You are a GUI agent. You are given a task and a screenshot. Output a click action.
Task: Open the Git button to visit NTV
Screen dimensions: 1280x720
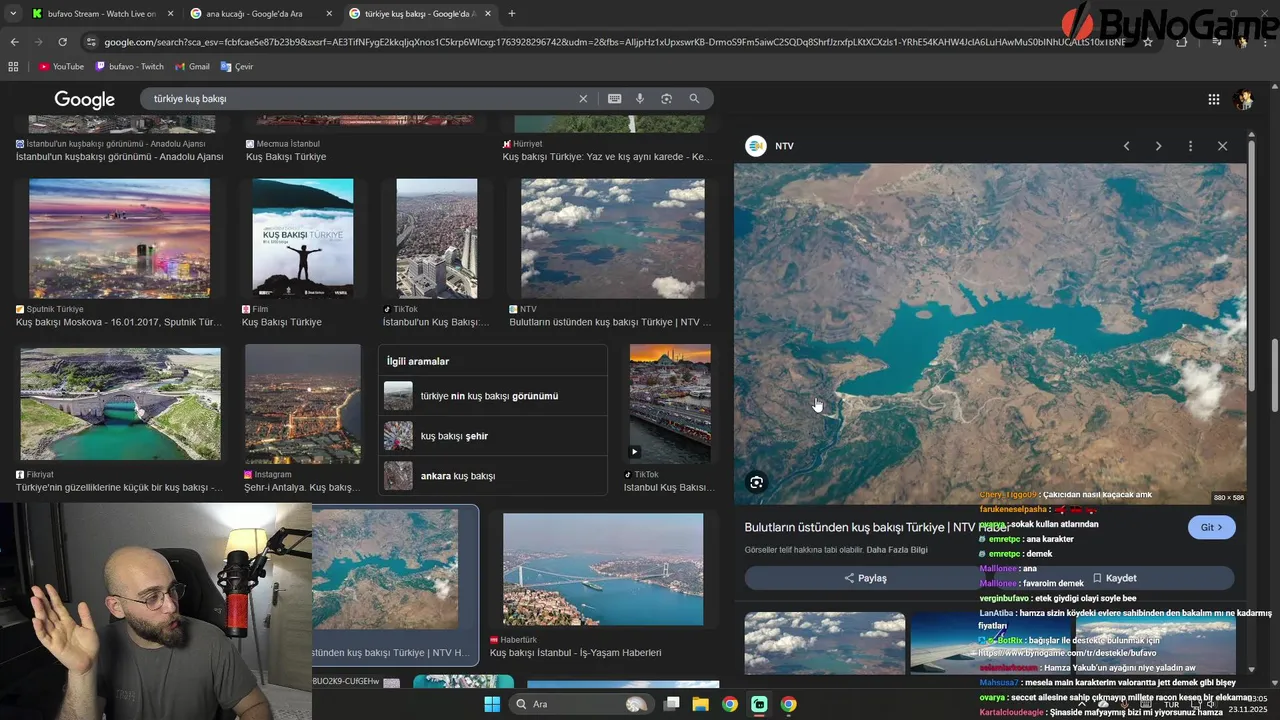point(1212,527)
